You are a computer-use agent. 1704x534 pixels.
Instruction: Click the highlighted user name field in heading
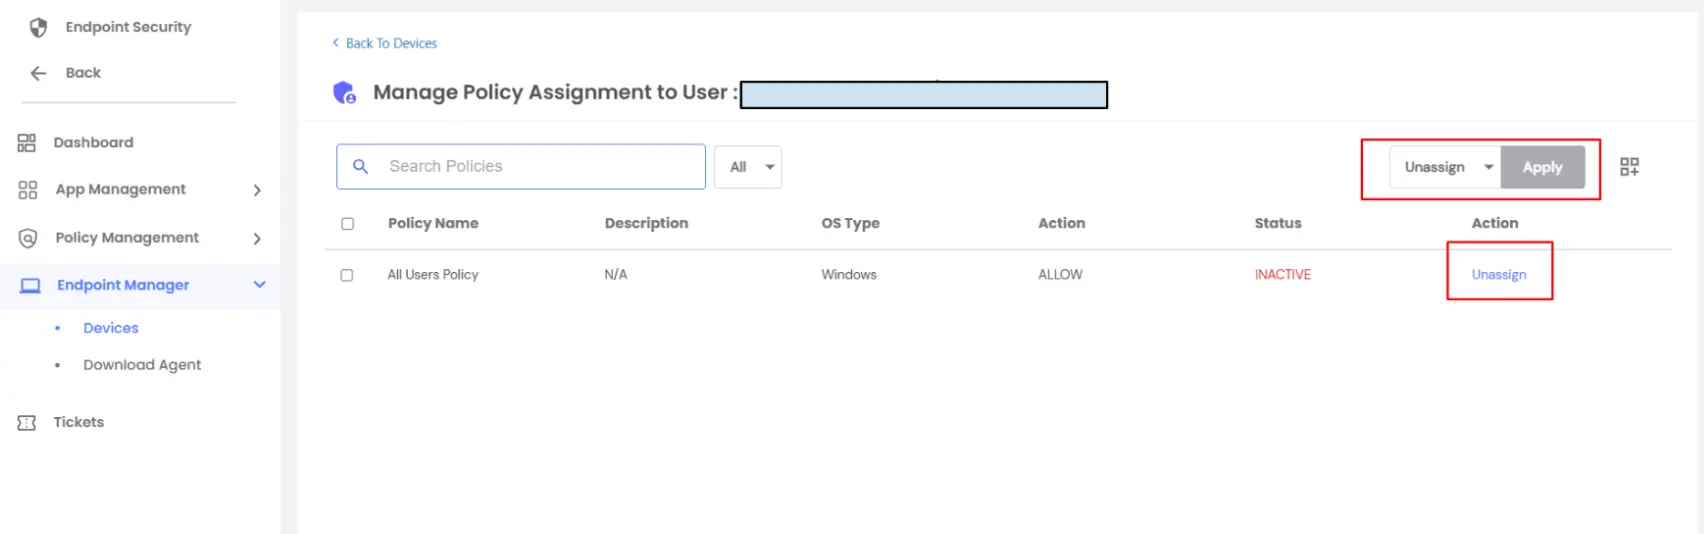coord(924,95)
